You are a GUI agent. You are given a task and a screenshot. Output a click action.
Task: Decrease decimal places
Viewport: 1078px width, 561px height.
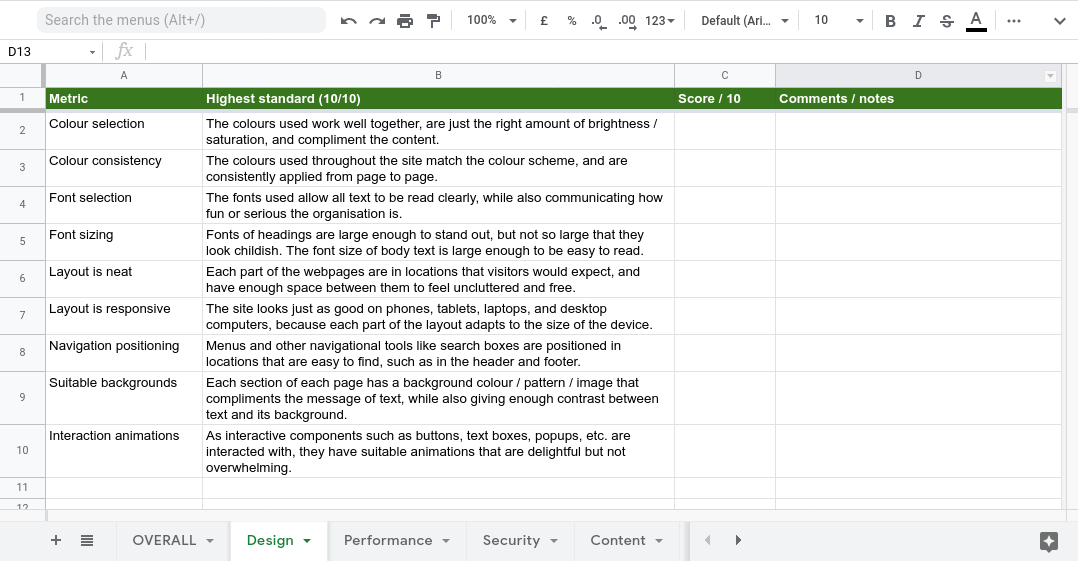tap(599, 21)
